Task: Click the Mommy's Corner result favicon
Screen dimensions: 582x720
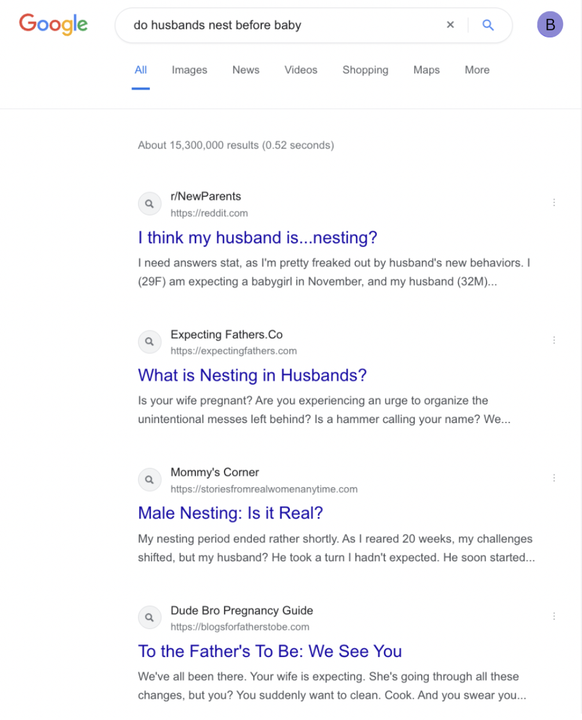Action: 150,480
